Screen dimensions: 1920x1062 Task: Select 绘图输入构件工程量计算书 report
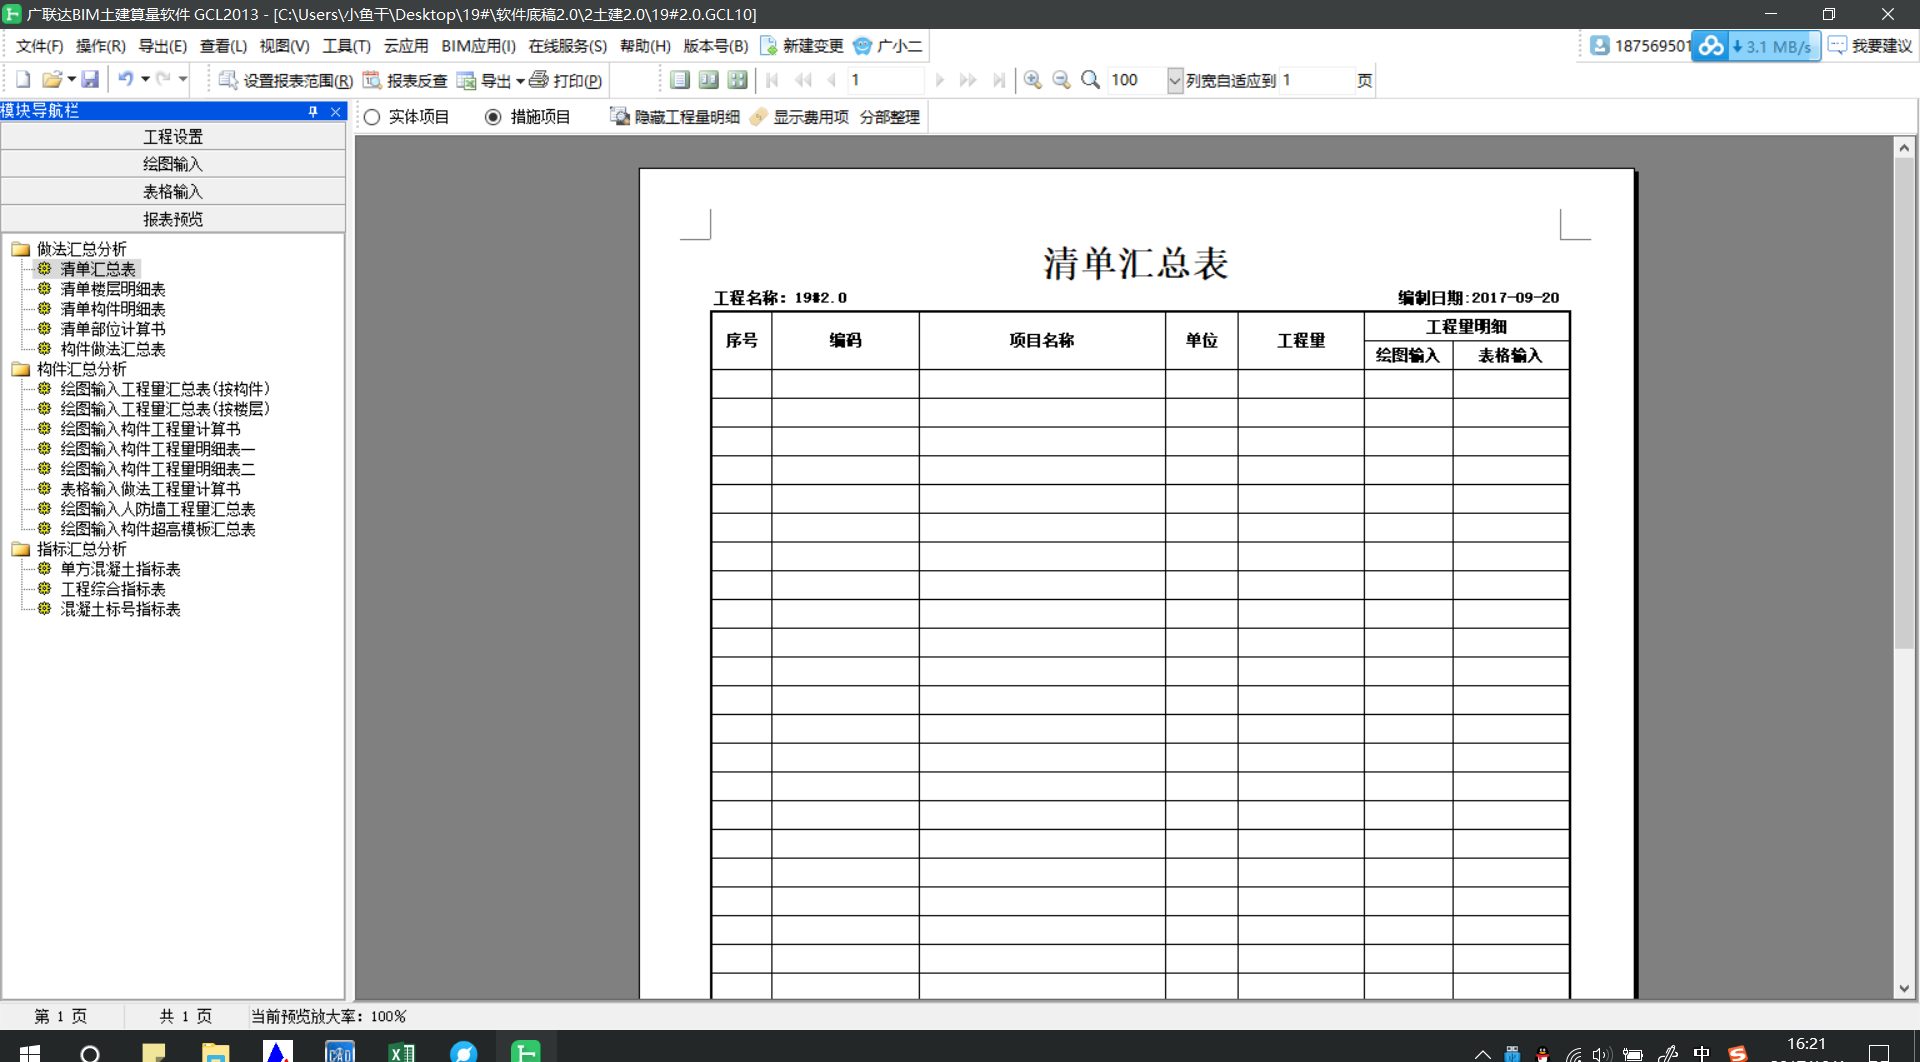tap(150, 429)
